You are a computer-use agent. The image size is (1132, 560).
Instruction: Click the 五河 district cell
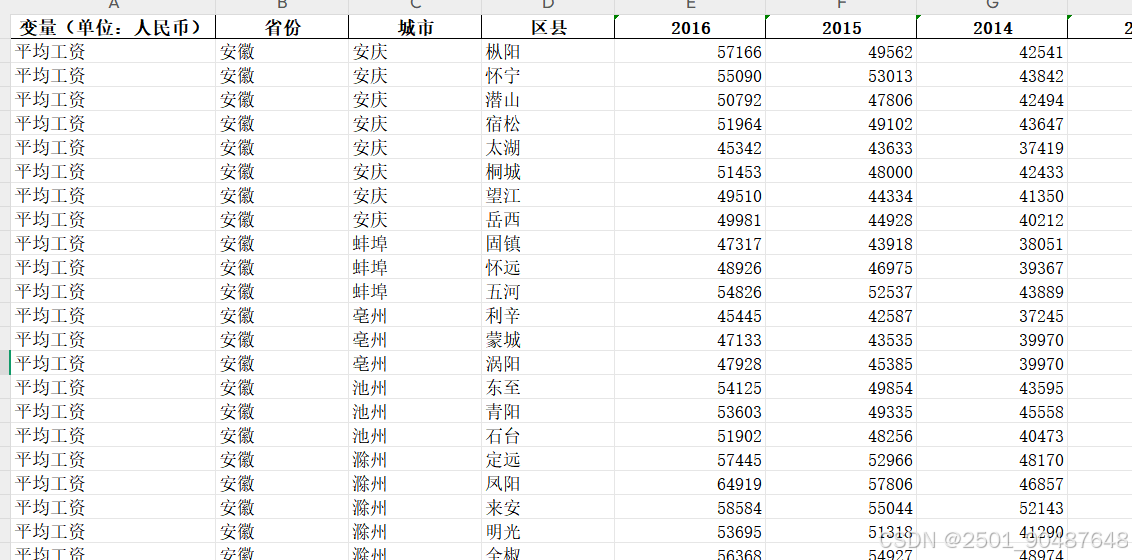click(548, 291)
